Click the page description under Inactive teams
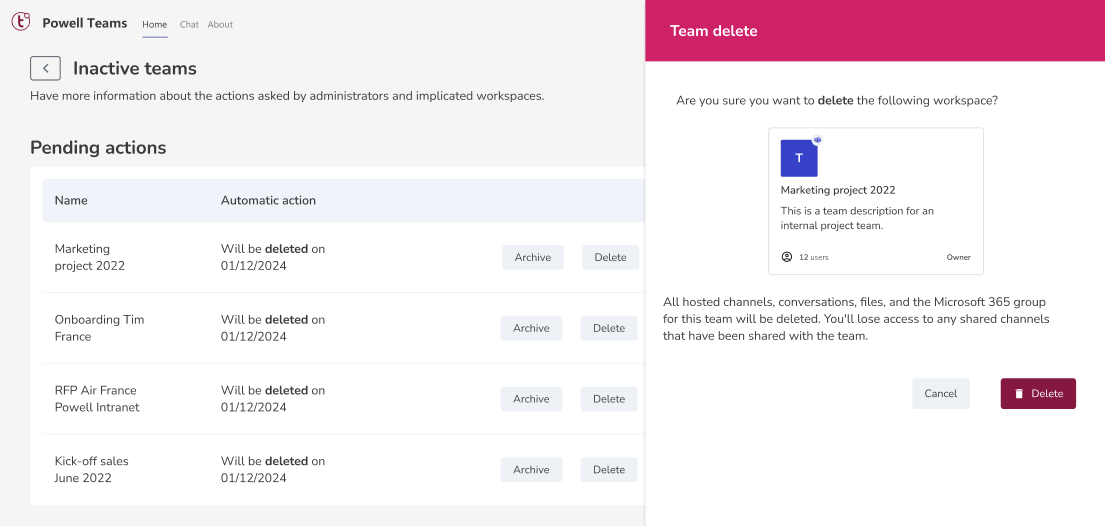 pos(287,96)
